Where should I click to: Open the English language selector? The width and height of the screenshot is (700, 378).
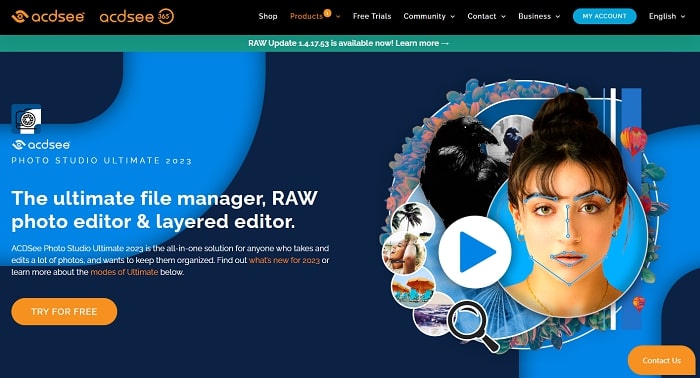667,16
